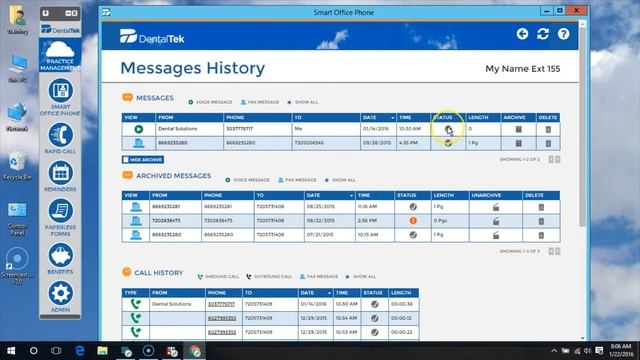Filter Call History by Outbound Call

click(269, 277)
